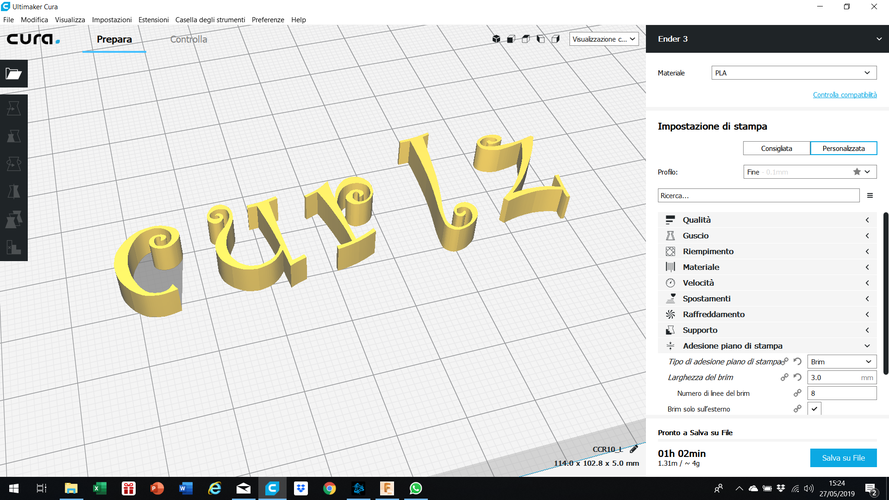The width and height of the screenshot is (889, 500).
Task: Open the Visualizzazione view mode dropdown
Action: coord(603,39)
